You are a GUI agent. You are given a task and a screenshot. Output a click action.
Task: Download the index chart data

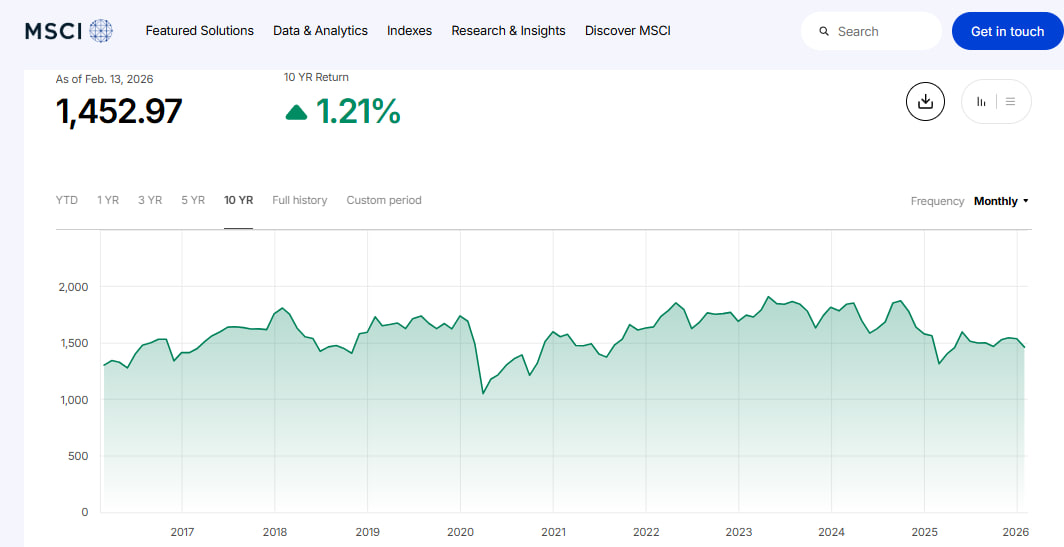tap(925, 101)
